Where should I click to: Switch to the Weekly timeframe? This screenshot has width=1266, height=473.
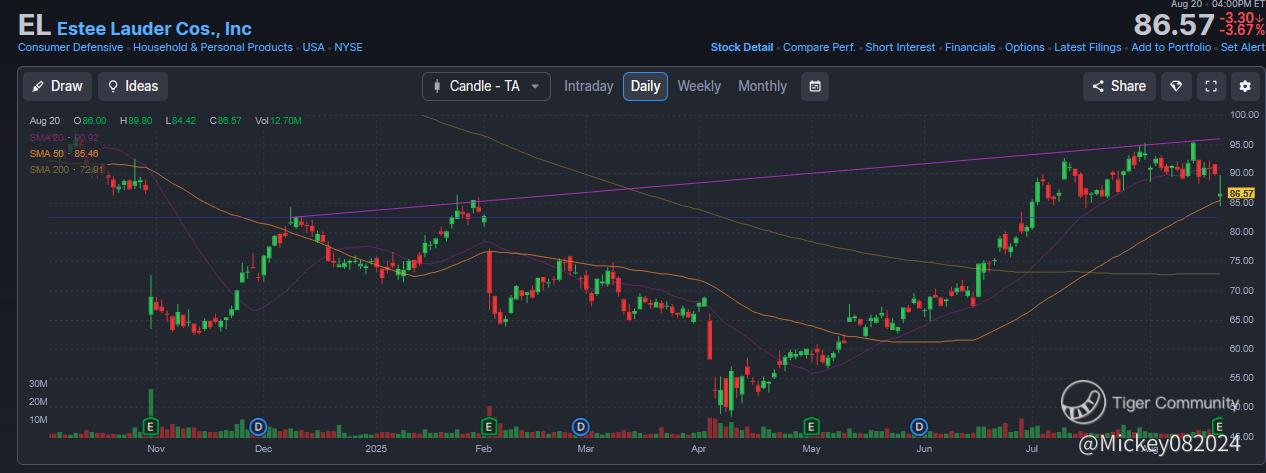pyautogui.click(x=699, y=86)
